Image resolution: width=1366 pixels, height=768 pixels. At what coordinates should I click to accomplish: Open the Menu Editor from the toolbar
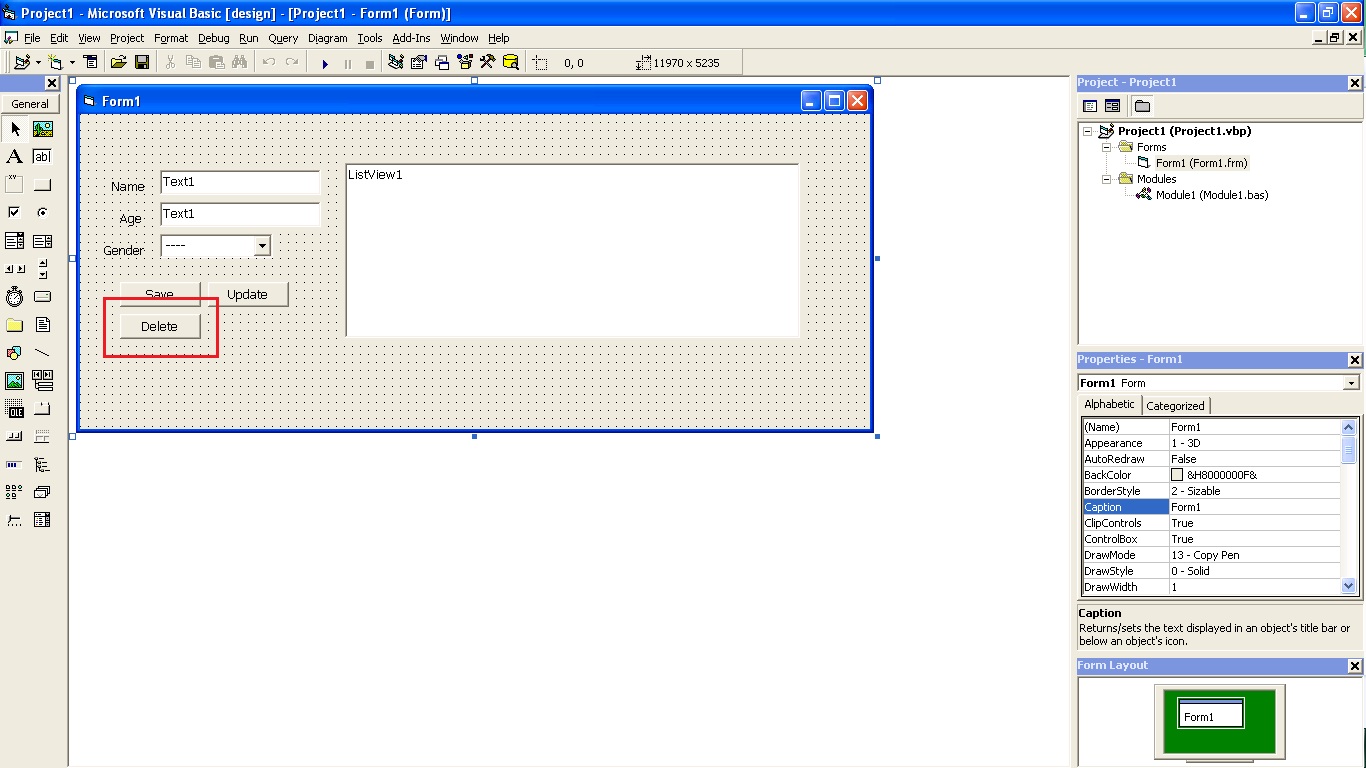click(91, 62)
